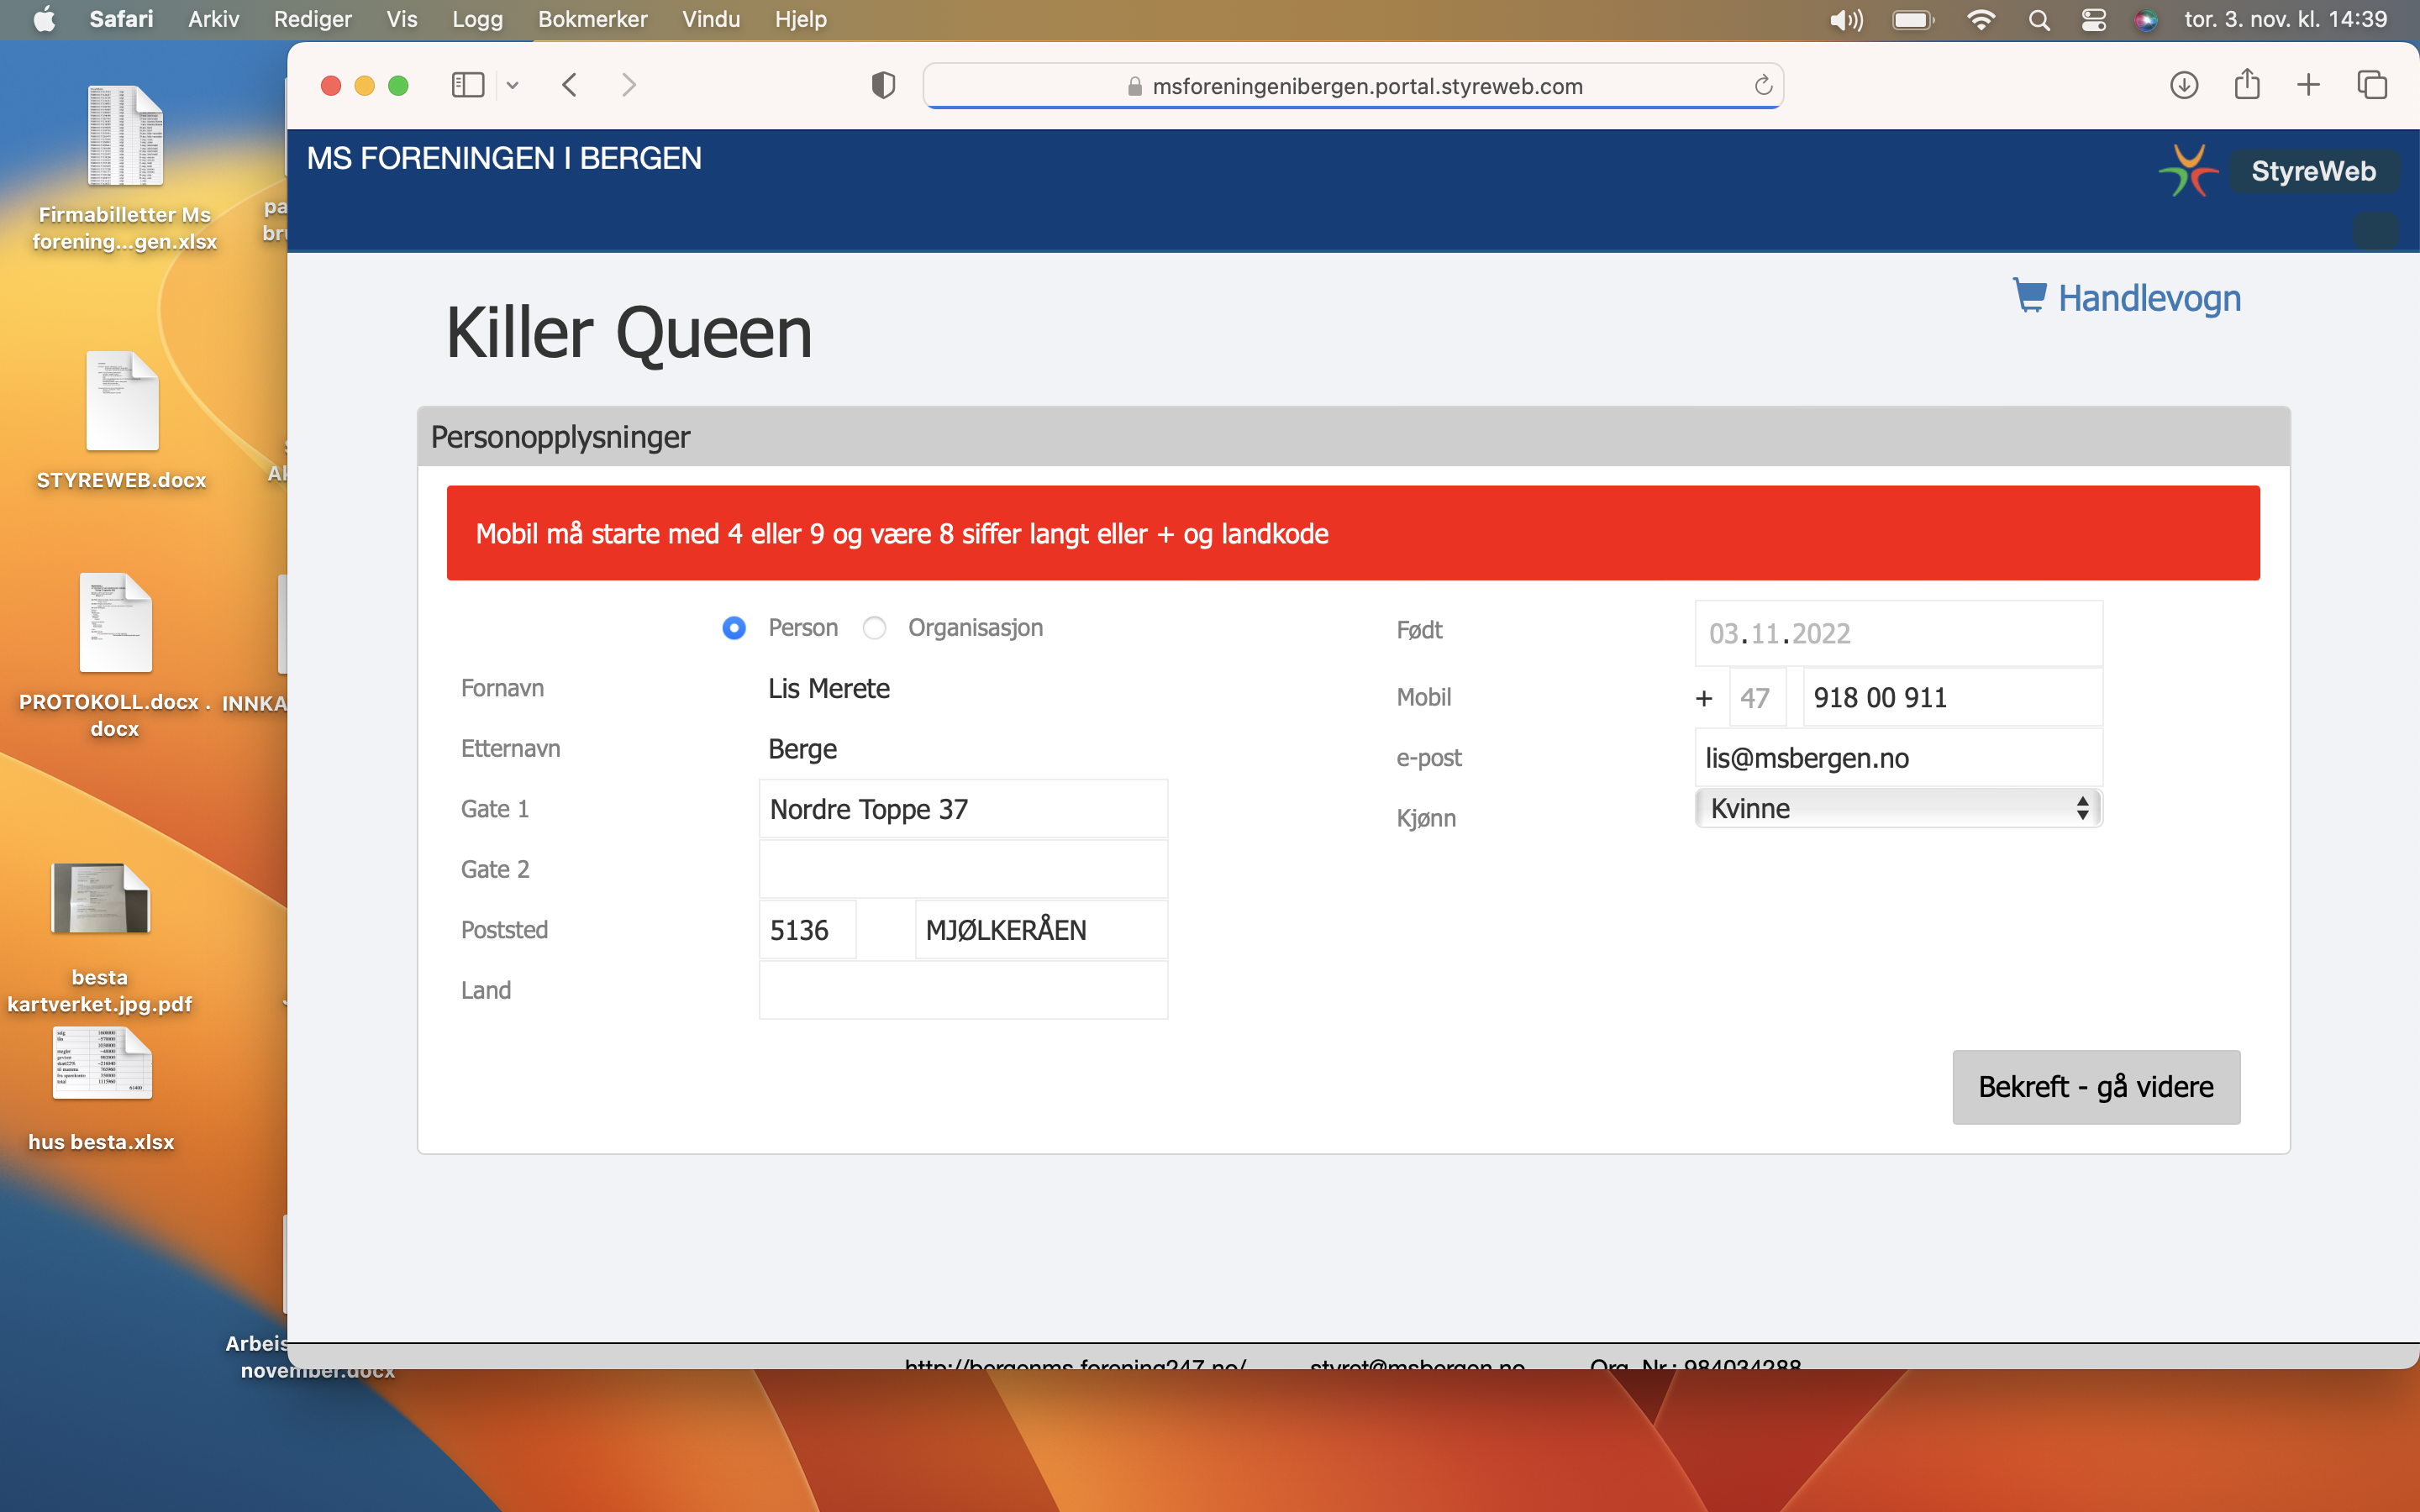The width and height of the screenshot is (2420, 1512).
Task: Click the Safari sidebar toggle icon
Action: (467, 85)
